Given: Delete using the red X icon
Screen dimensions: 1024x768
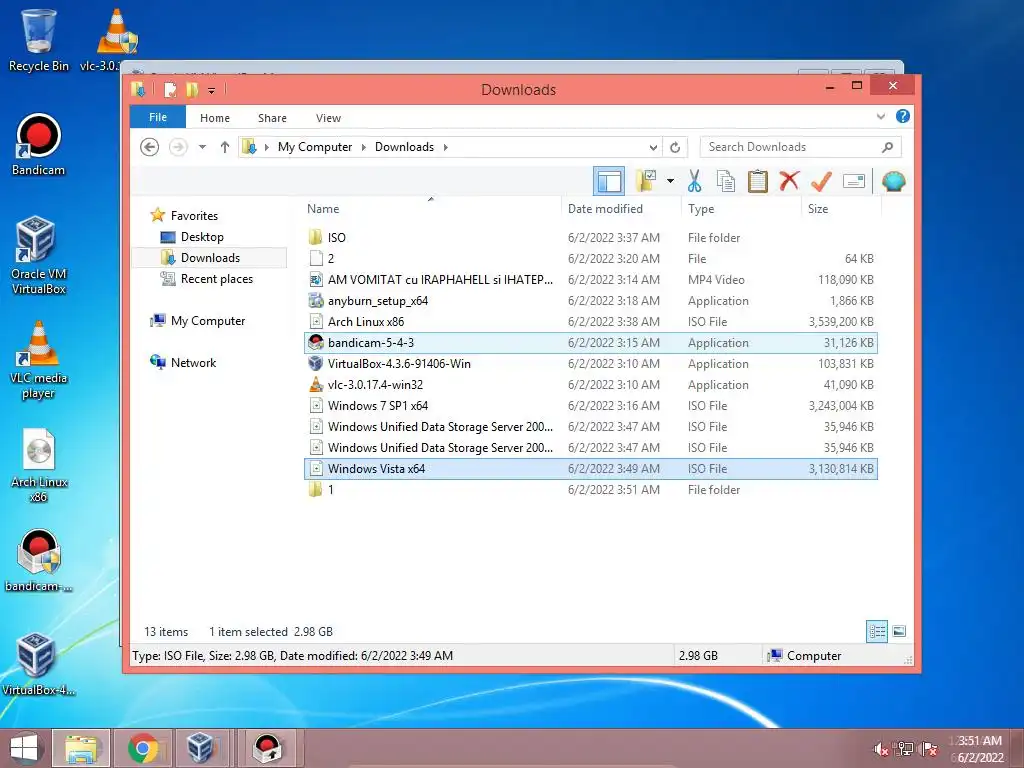Looking at the screenshot, I should [789, 181].
